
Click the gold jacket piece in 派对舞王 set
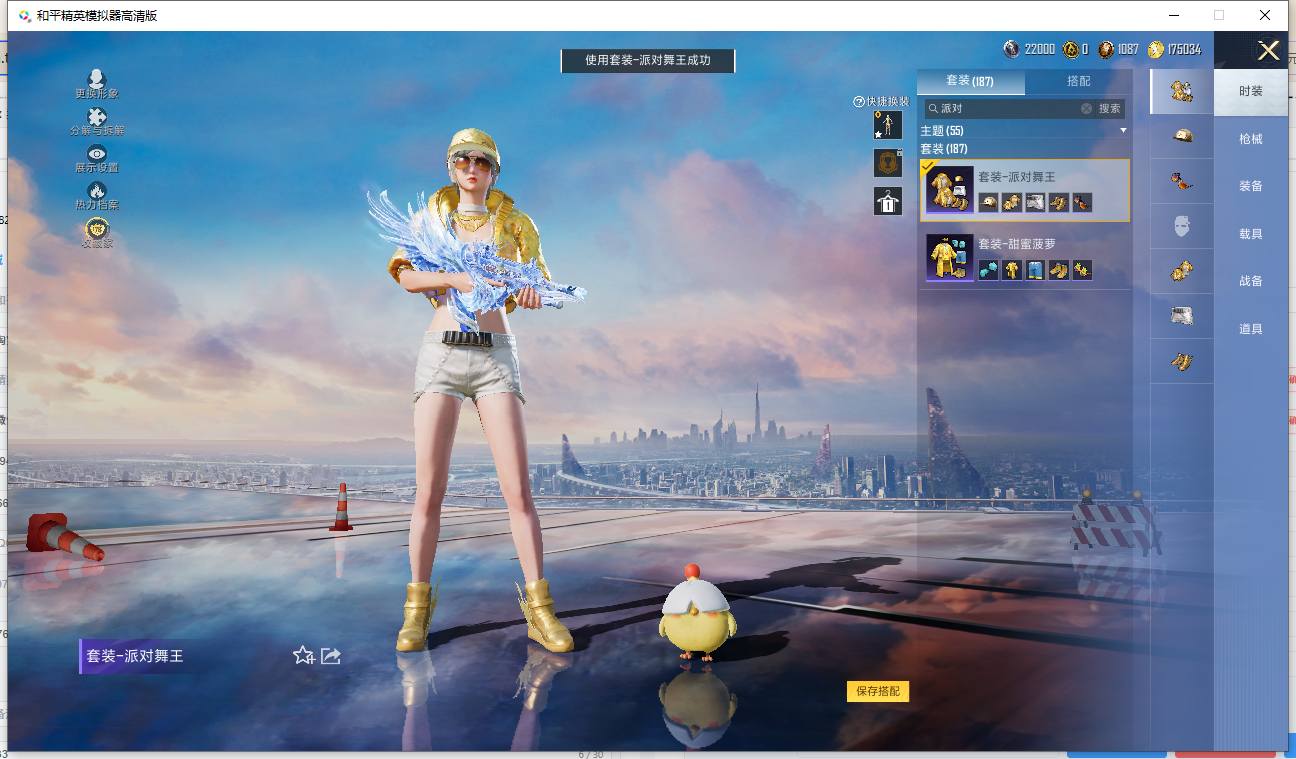(x=1012, y=203)
